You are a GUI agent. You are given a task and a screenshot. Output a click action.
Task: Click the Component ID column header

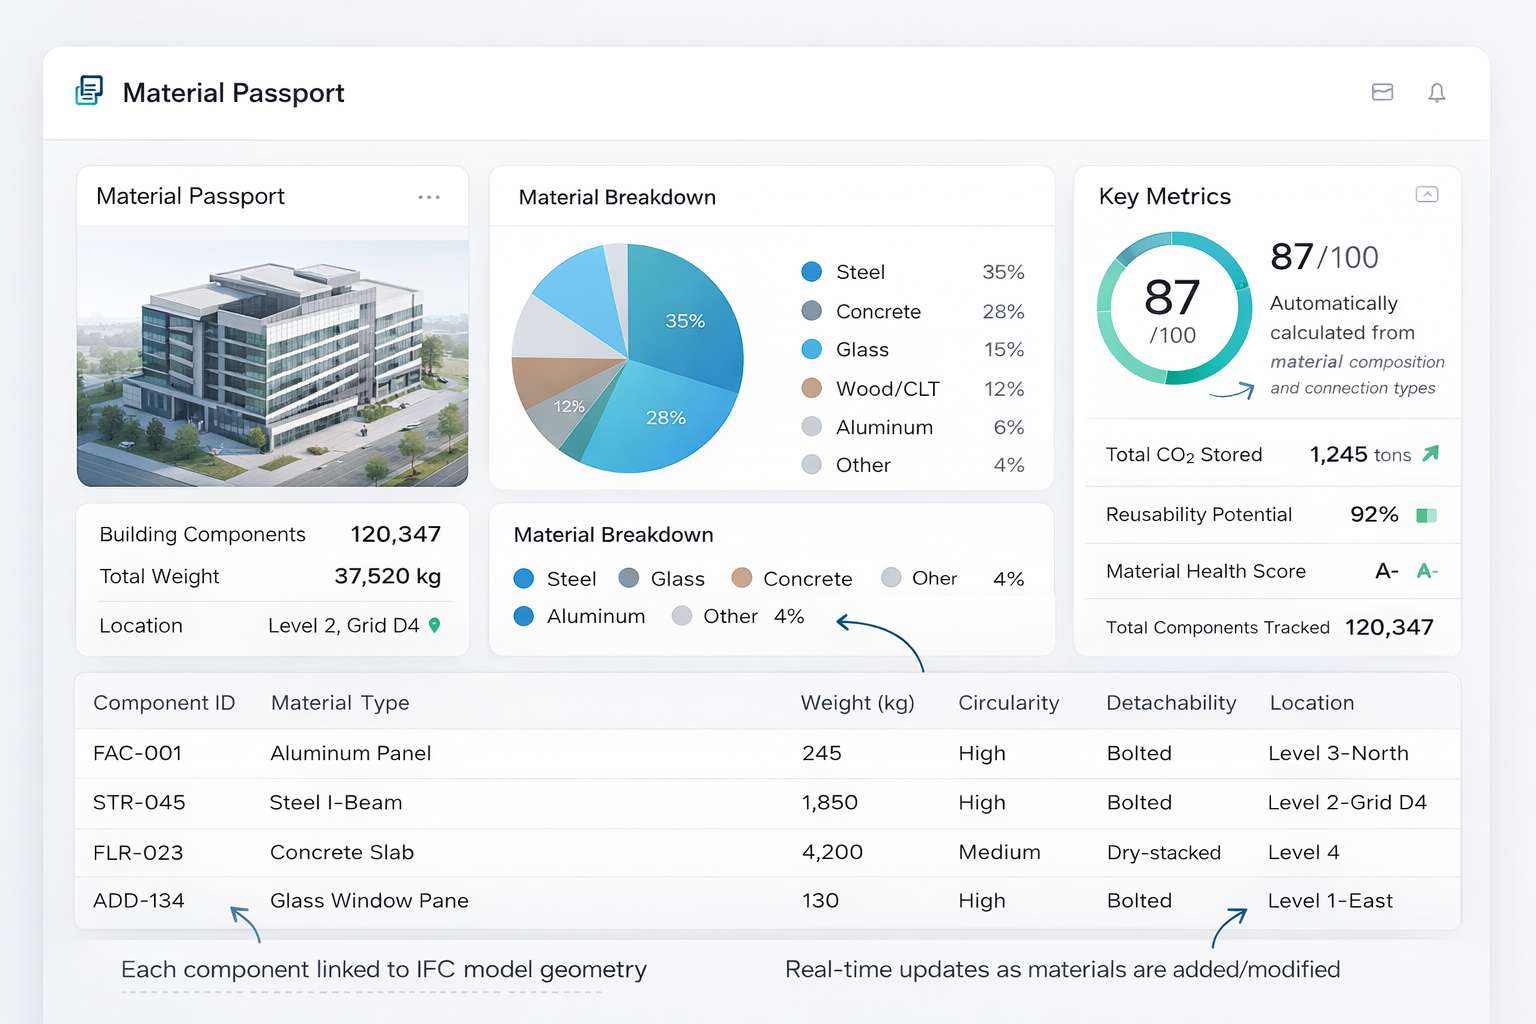164,703
